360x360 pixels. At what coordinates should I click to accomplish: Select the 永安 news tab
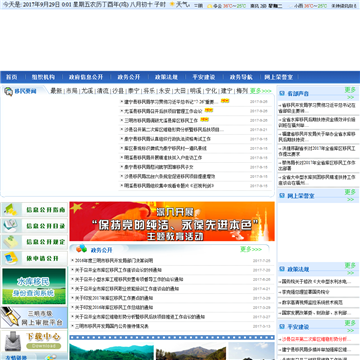tap(164, 91)
